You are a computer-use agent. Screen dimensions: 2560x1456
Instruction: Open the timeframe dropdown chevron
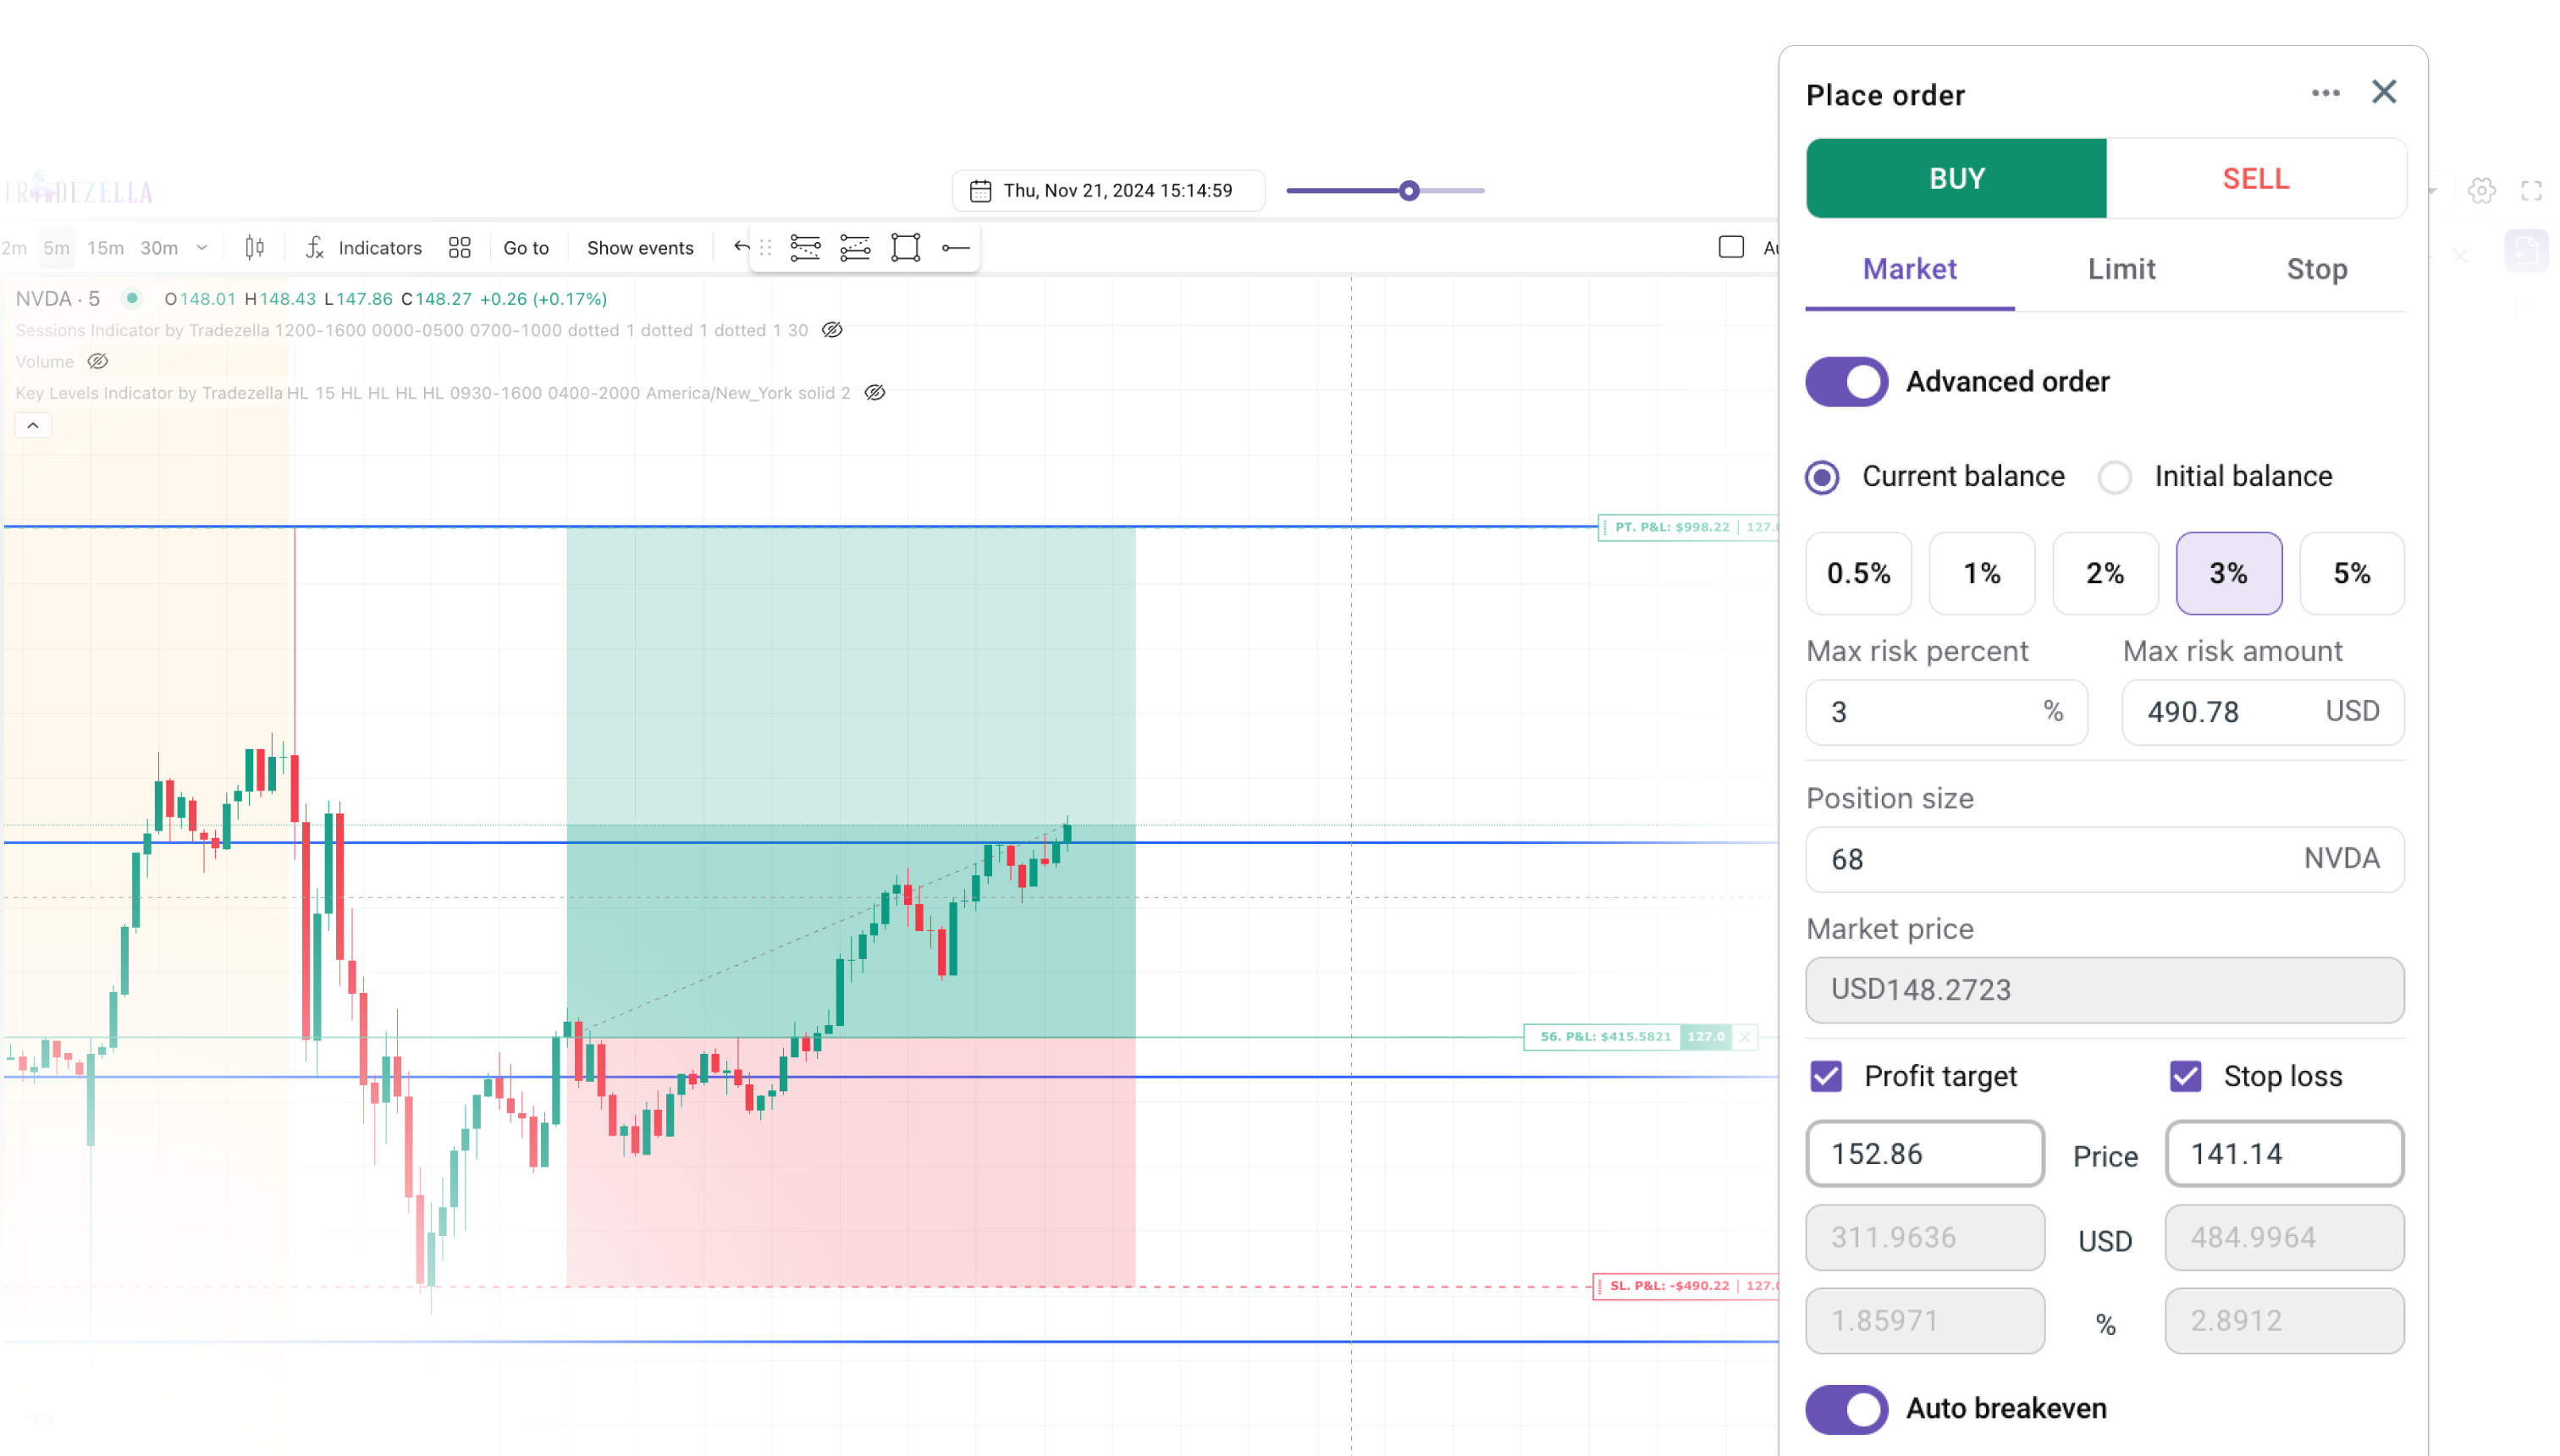(x=202, y=247)
